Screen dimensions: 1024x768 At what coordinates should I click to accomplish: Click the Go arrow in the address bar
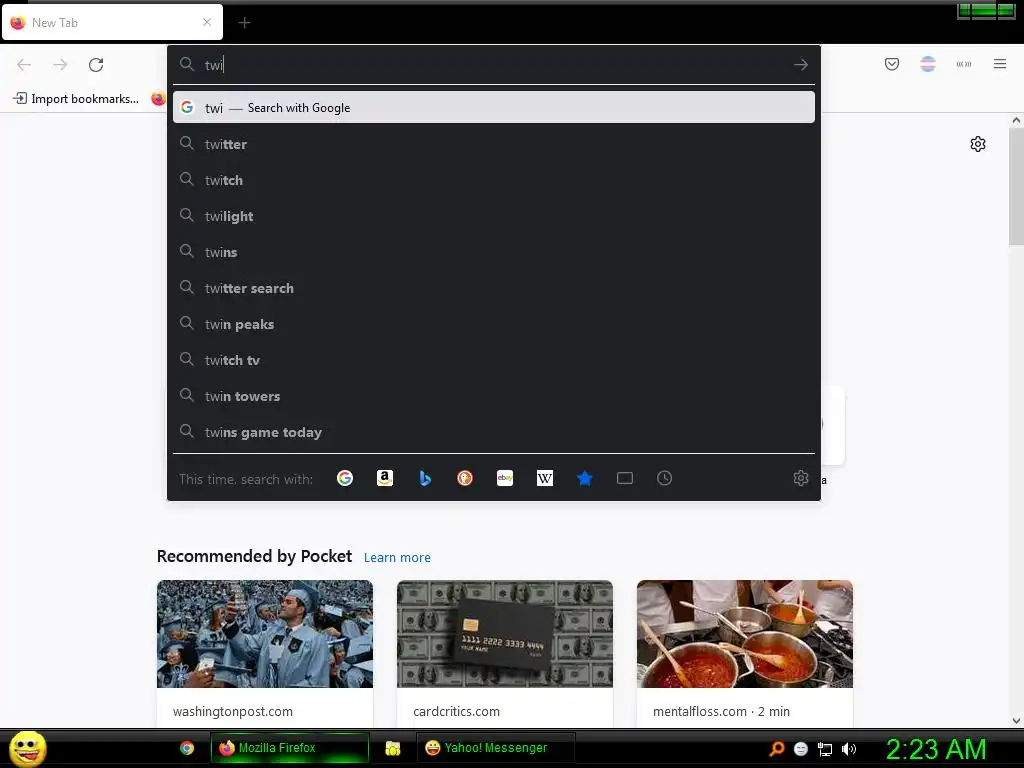(x=801, y=65)
